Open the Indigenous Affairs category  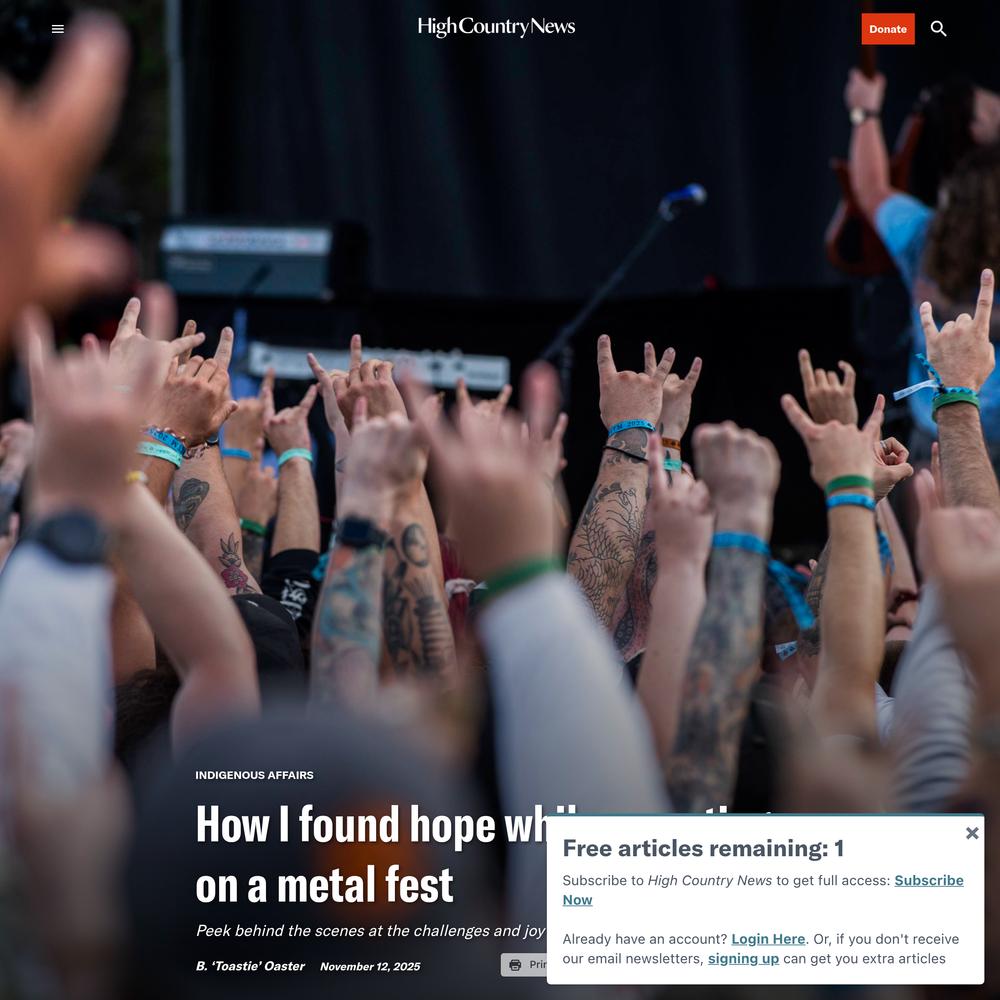(254, 775)
